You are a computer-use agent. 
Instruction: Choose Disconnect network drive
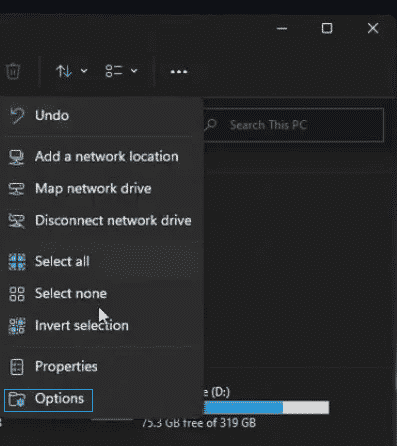pos(102,220)
